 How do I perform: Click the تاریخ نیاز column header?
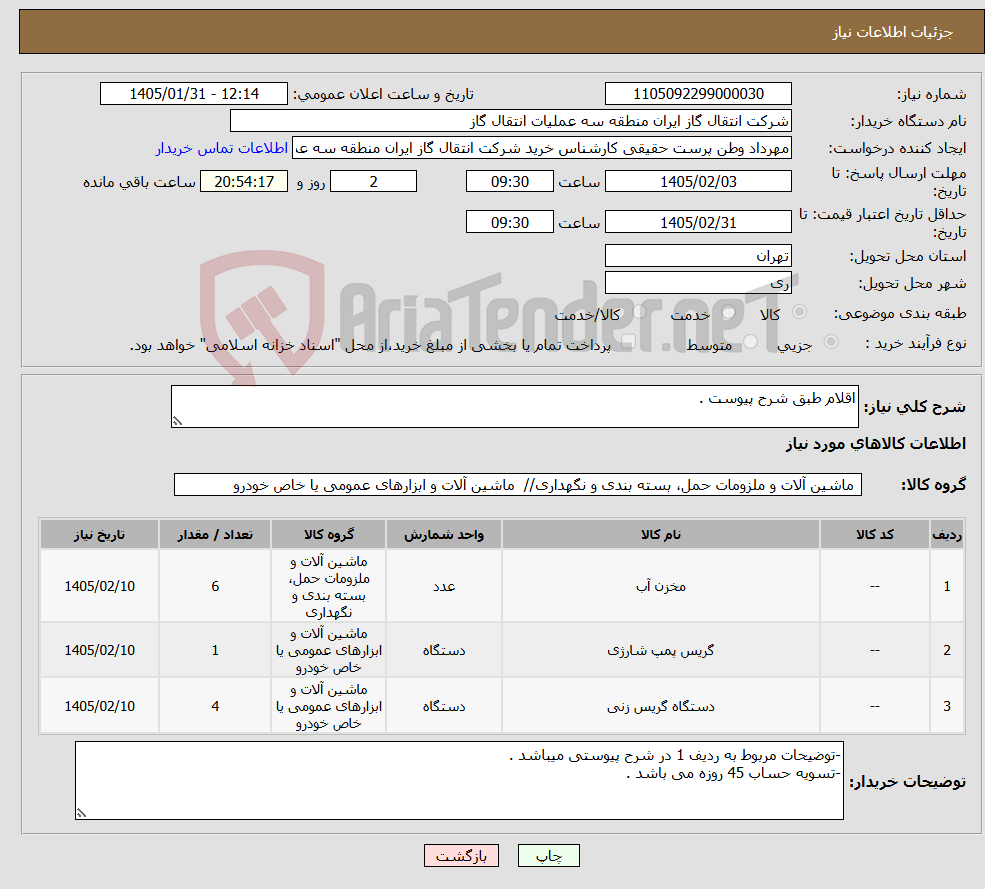click(99, 535)
